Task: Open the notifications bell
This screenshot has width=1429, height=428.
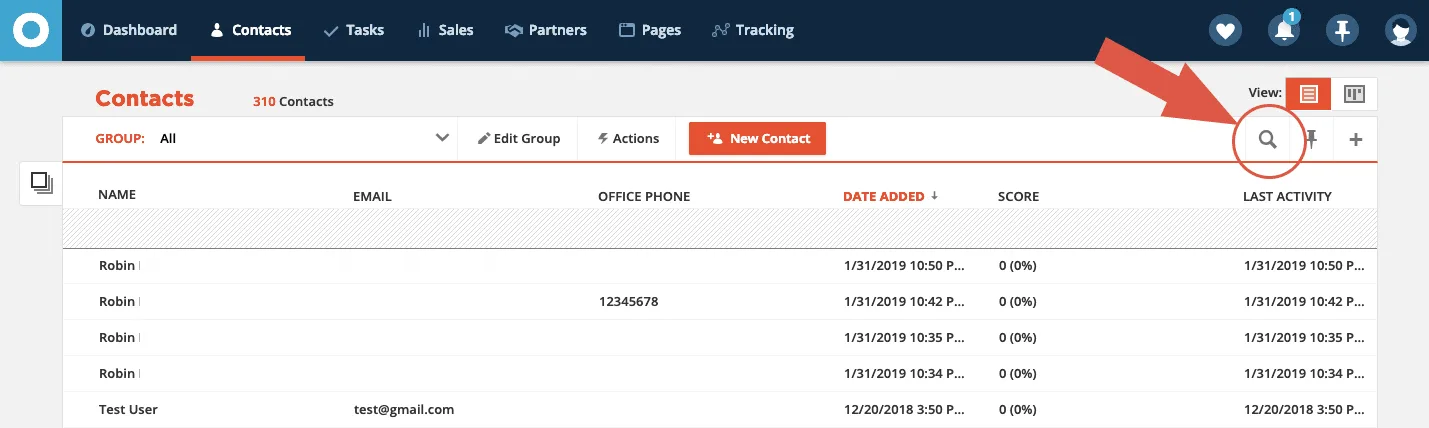Action: point(1283,31)
